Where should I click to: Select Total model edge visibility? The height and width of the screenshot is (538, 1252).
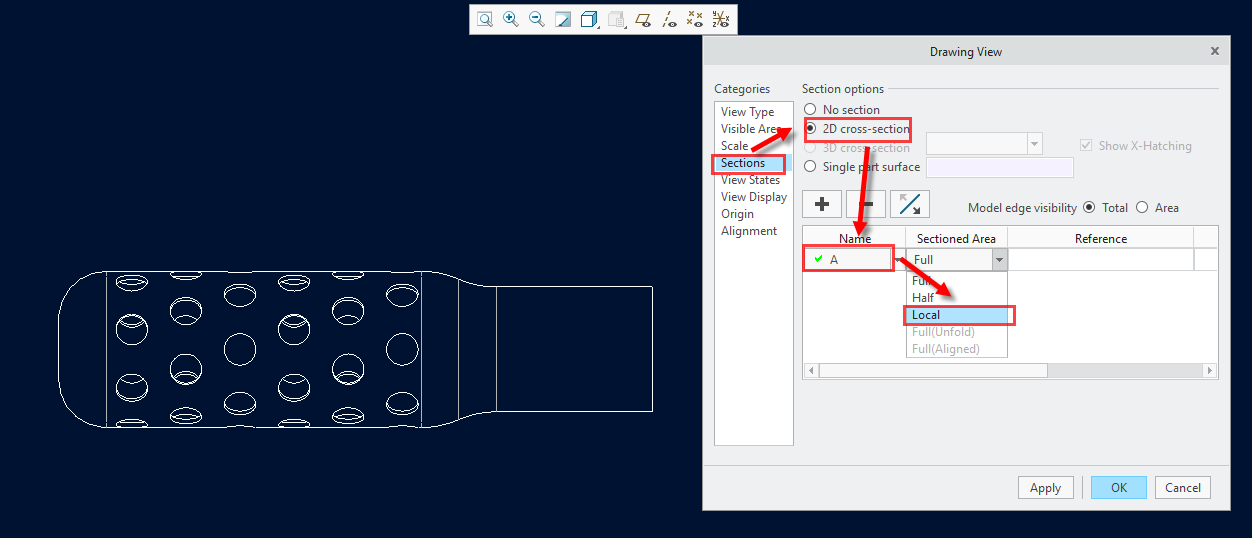click(x=1089, y=208)
